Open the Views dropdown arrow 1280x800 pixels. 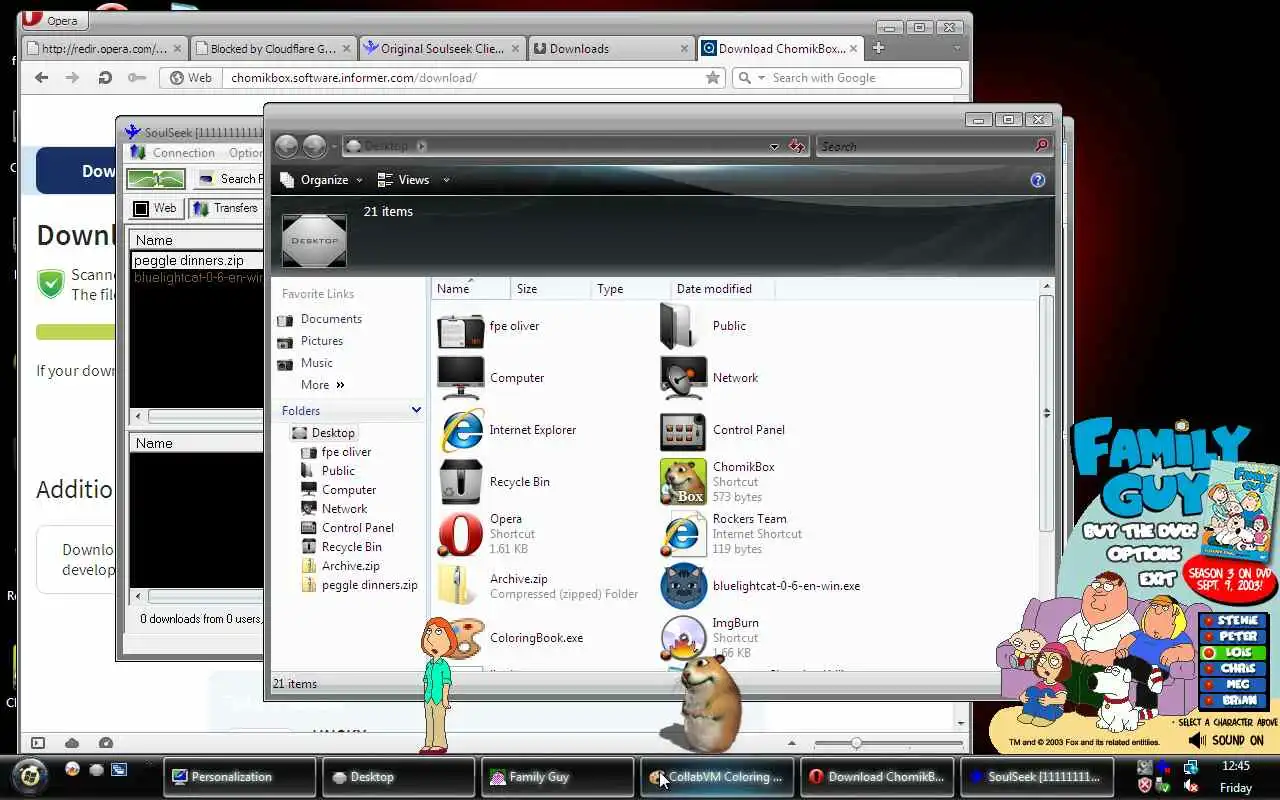point(446,180)
